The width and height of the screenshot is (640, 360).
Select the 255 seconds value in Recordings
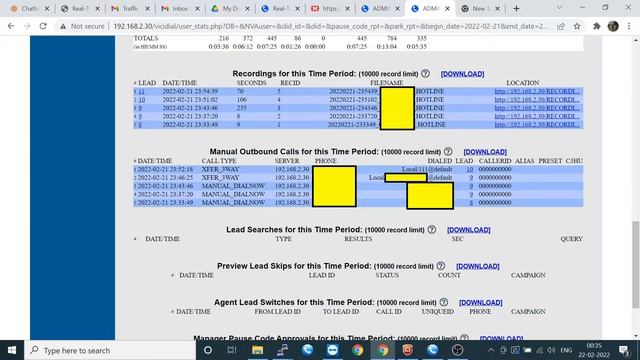click(242, 108)
